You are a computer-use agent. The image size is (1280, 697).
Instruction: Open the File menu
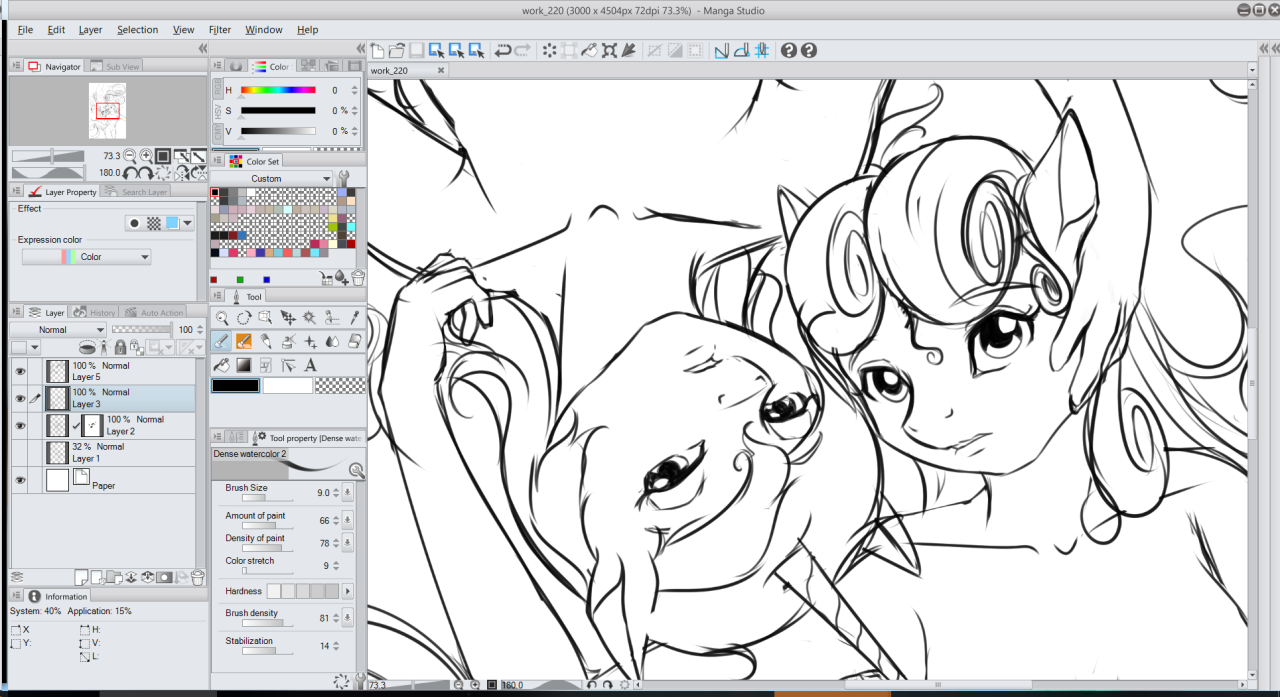click(25, 30)
